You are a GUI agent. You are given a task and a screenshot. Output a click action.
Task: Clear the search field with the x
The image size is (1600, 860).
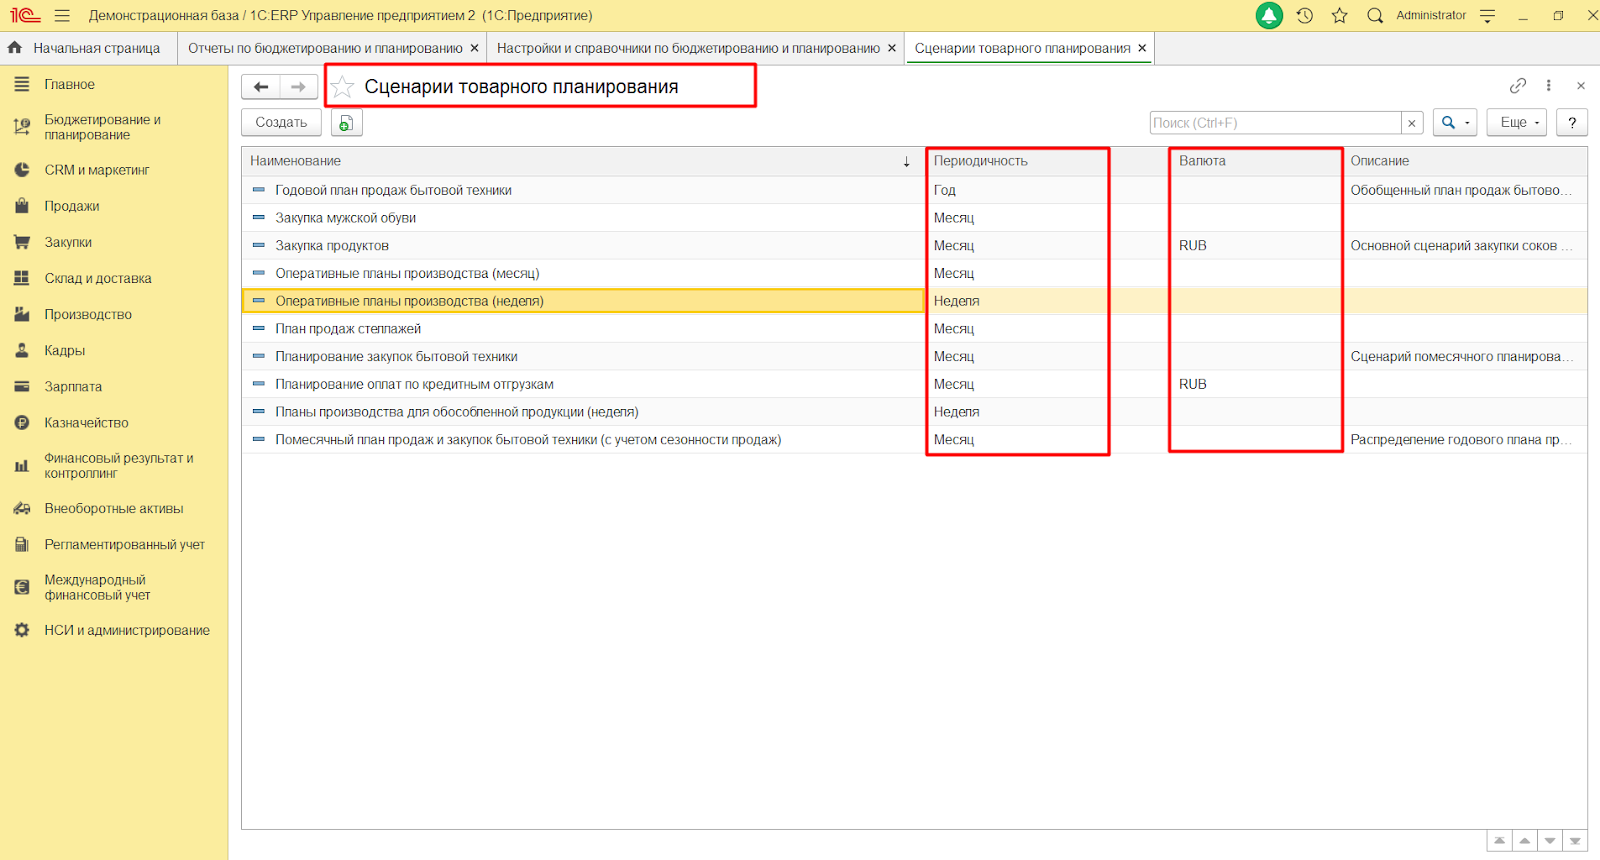(1412, 123)
